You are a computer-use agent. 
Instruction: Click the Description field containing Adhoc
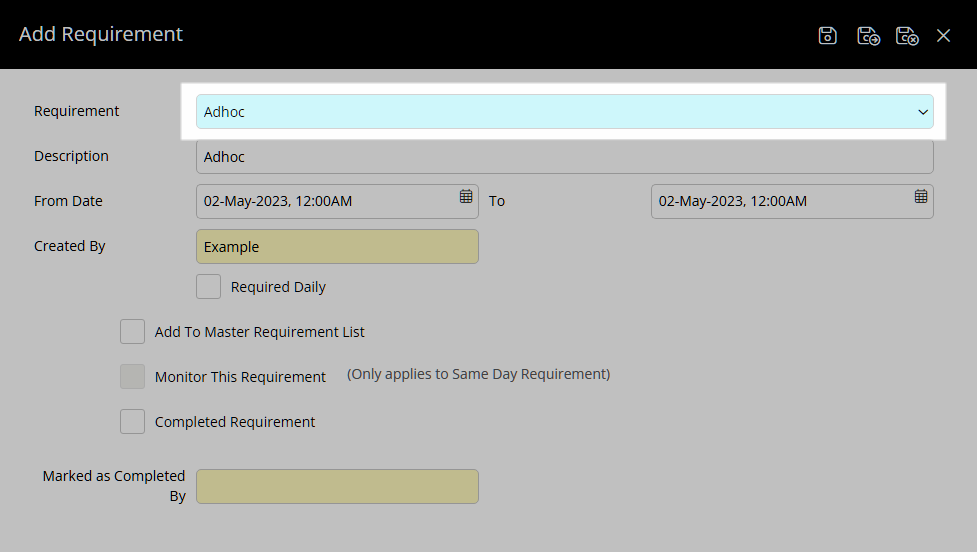pos(565,156)
